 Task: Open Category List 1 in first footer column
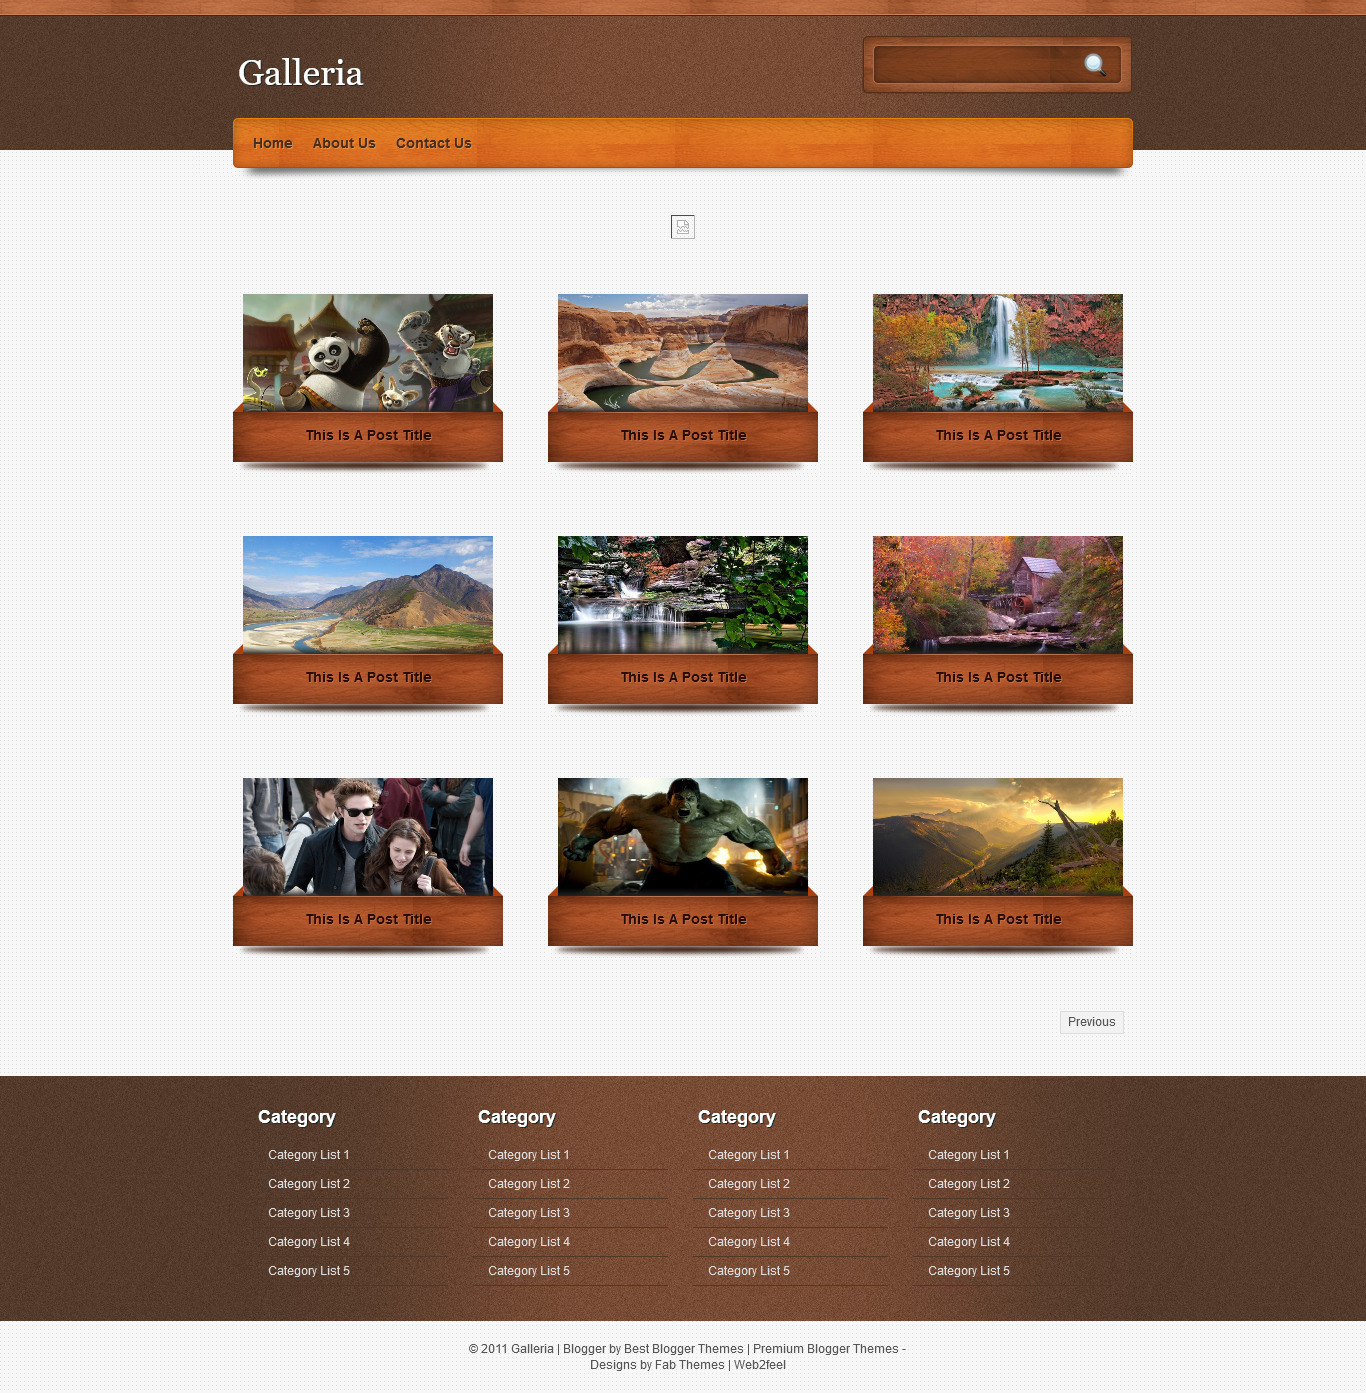tap(308, 1155)
